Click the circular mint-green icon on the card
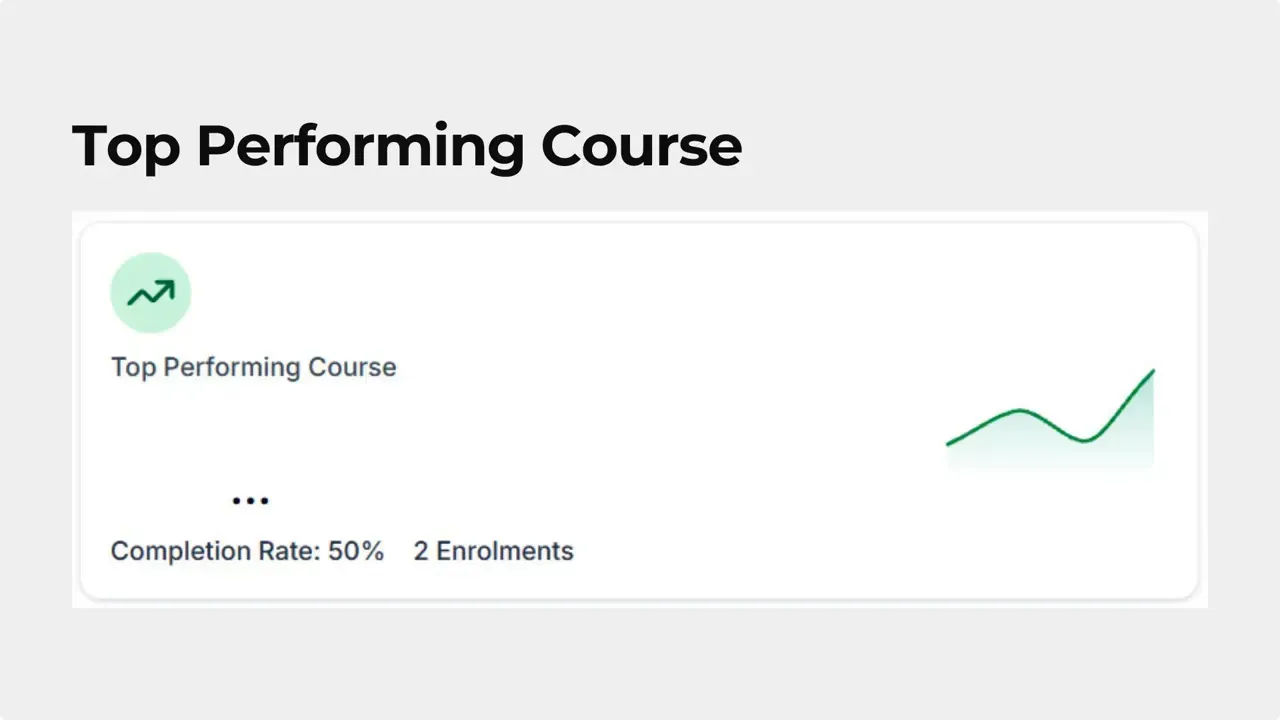1280x720 pixels. pyautogui.click(x=150, y=292)
